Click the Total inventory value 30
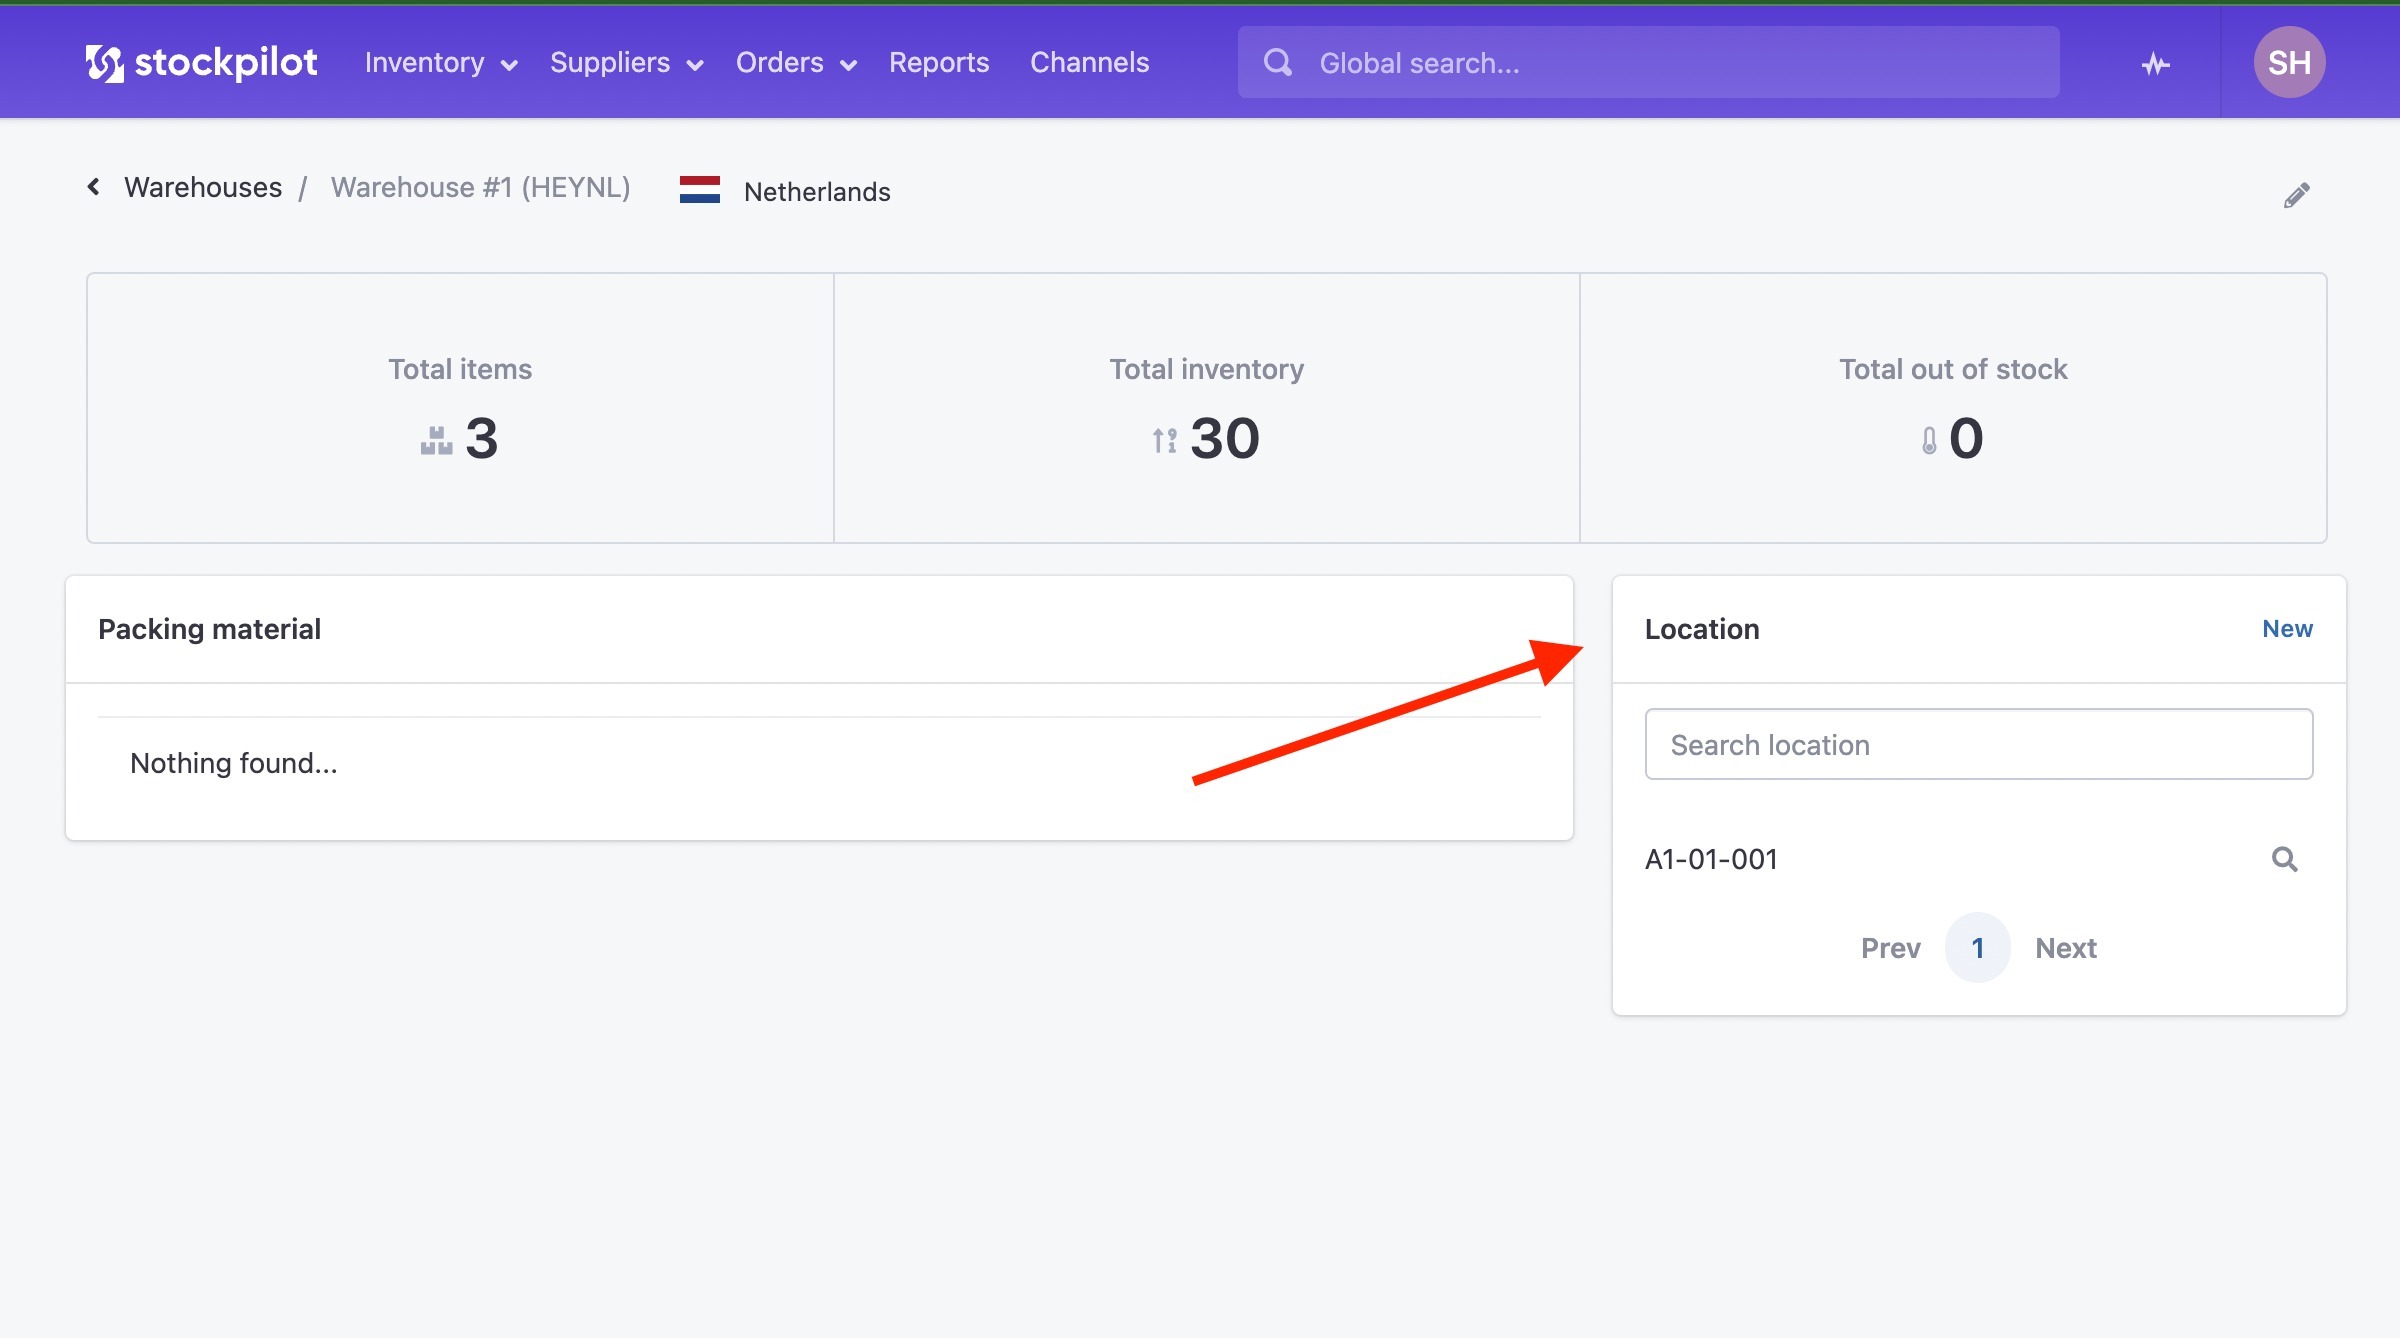Viewport: 2400px width, 1338px height. [1224, 438]
